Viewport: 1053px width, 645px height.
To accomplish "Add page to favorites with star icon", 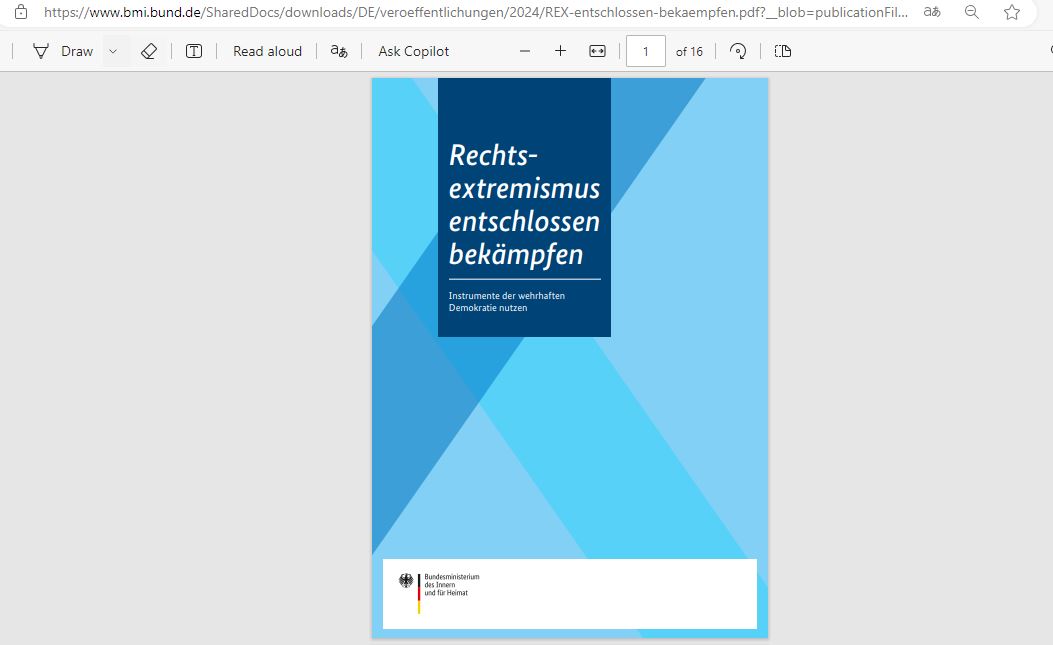I will 1011,12.
